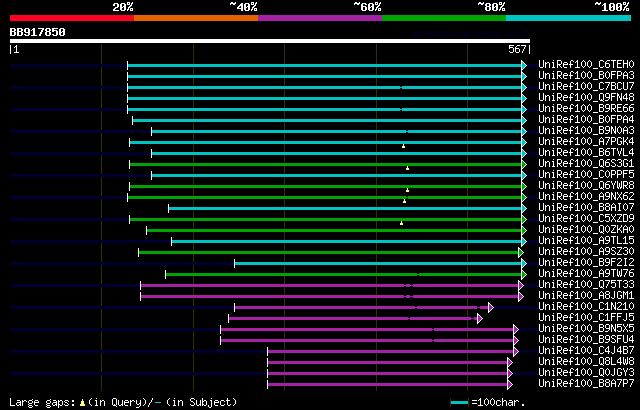Click the cyan 100char scale bar
This screenshot has height=410, width=640.
[459, 403]
